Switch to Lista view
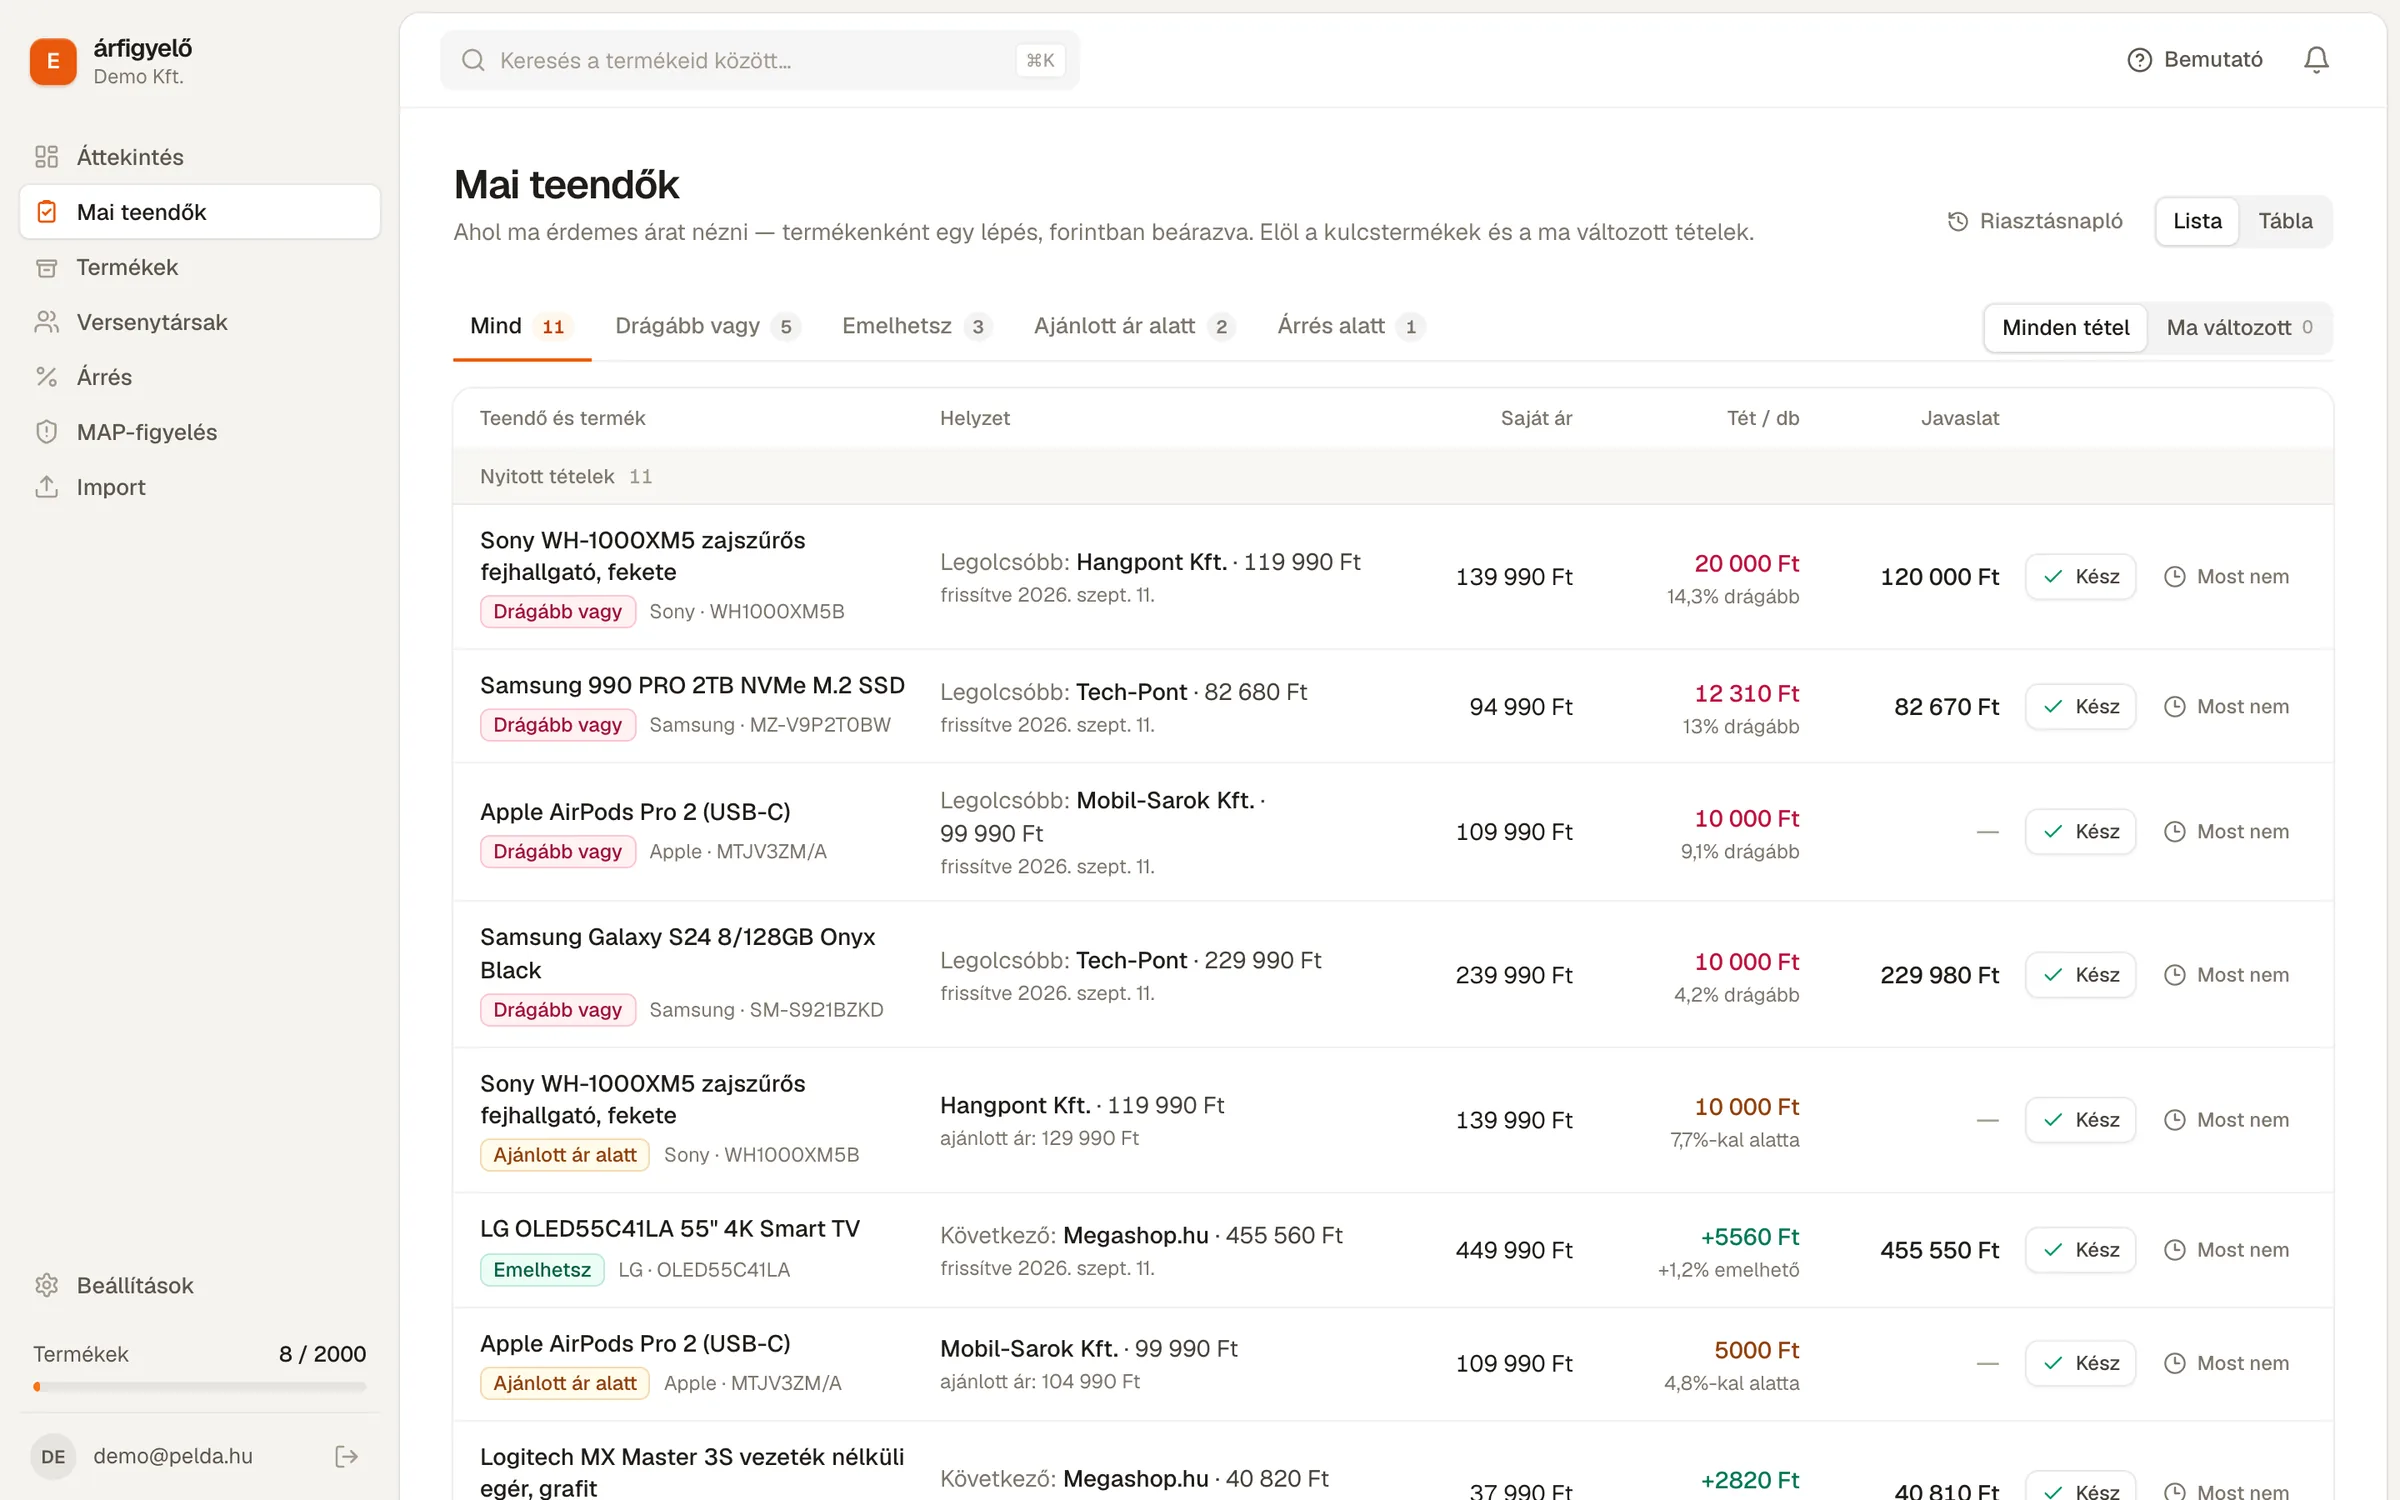 pos(2197,221)
